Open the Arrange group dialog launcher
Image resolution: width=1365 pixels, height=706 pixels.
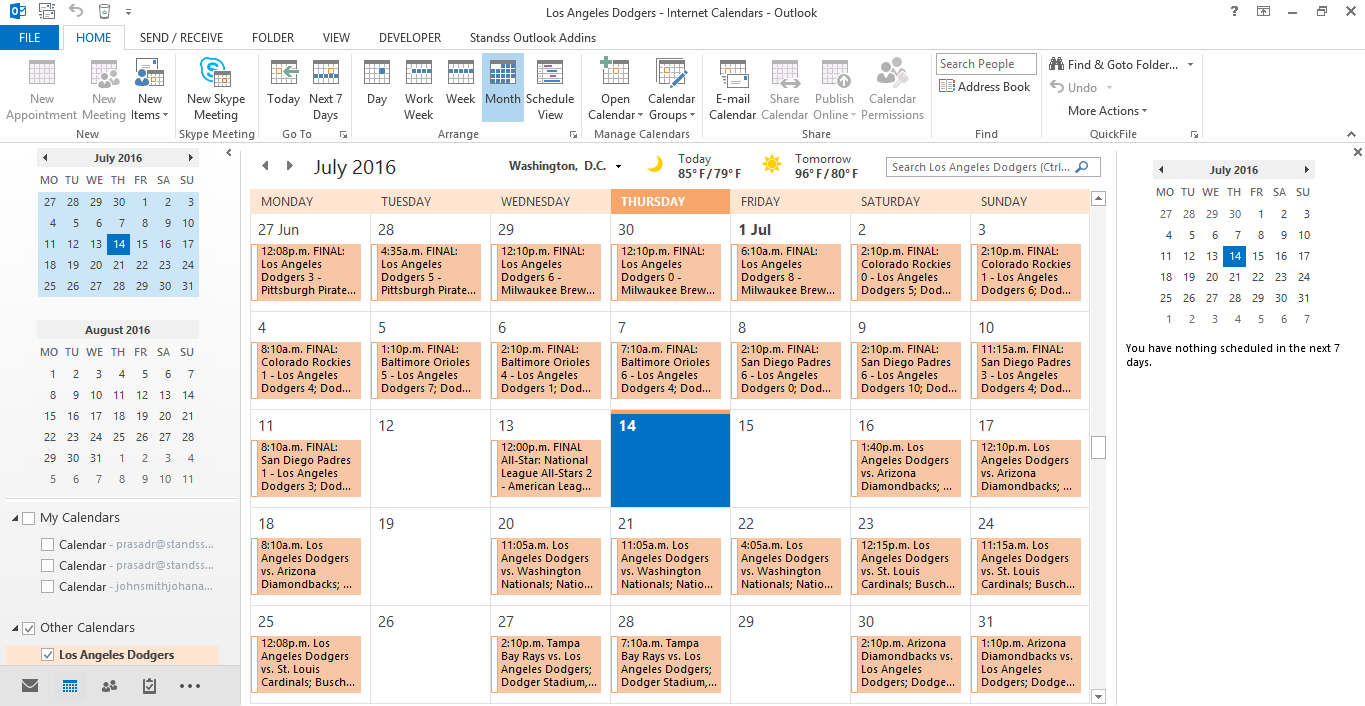coord(574,134)
